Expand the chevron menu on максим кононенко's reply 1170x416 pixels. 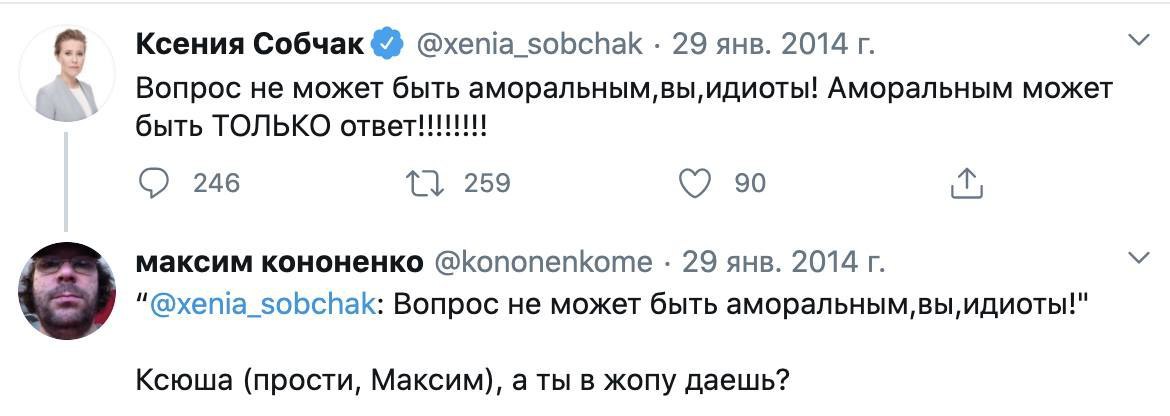tap(1137, 259)
